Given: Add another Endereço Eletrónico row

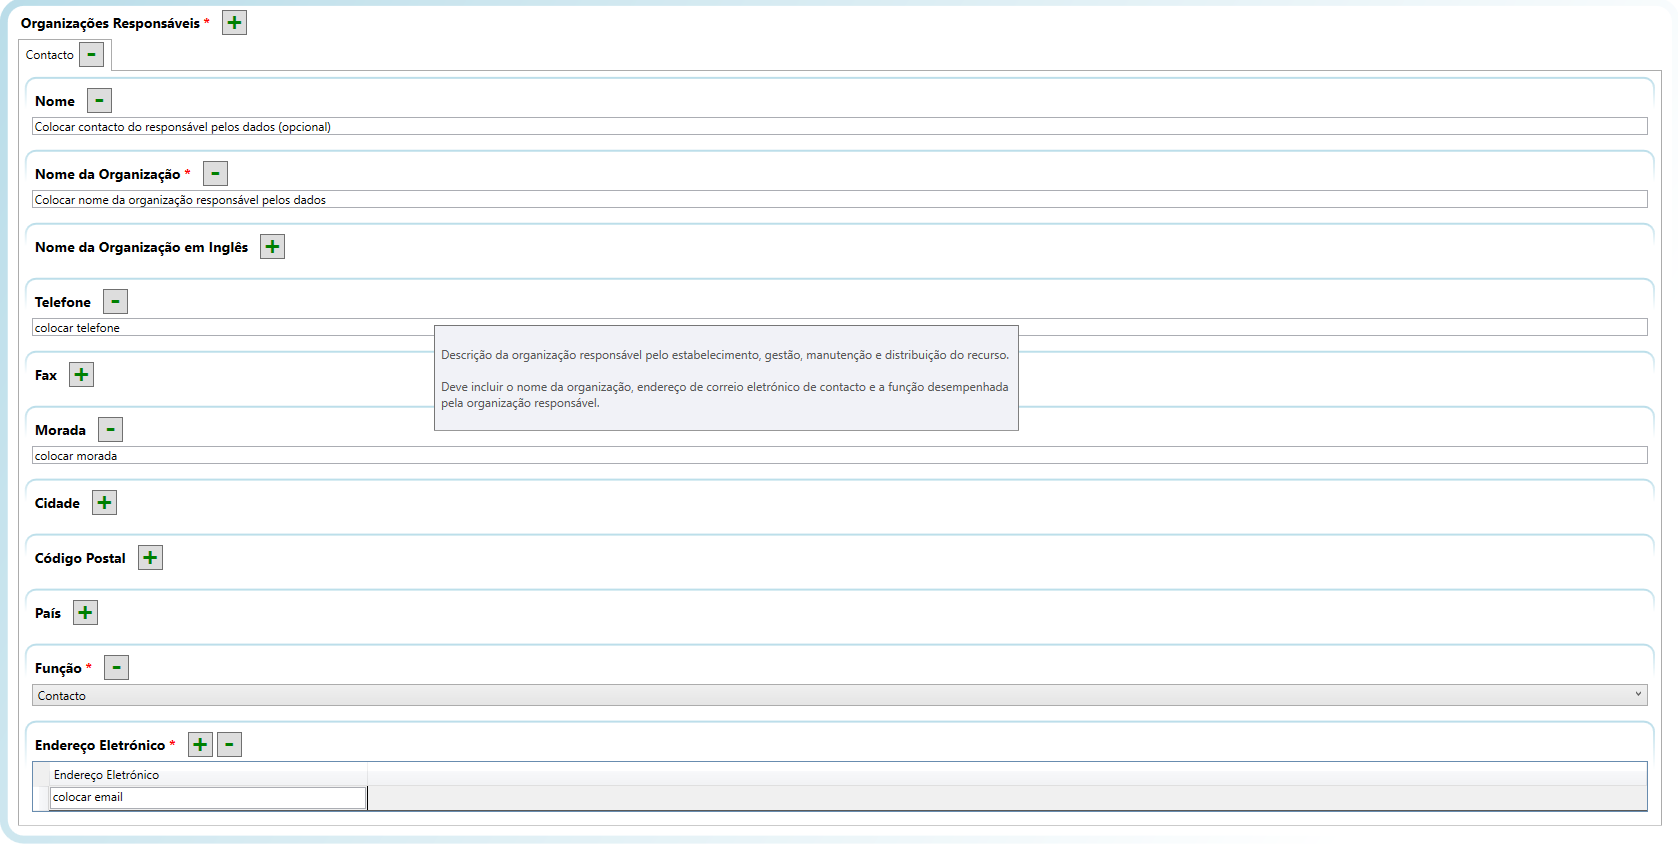Looking at the screenshot, I should tap(200, 745).
